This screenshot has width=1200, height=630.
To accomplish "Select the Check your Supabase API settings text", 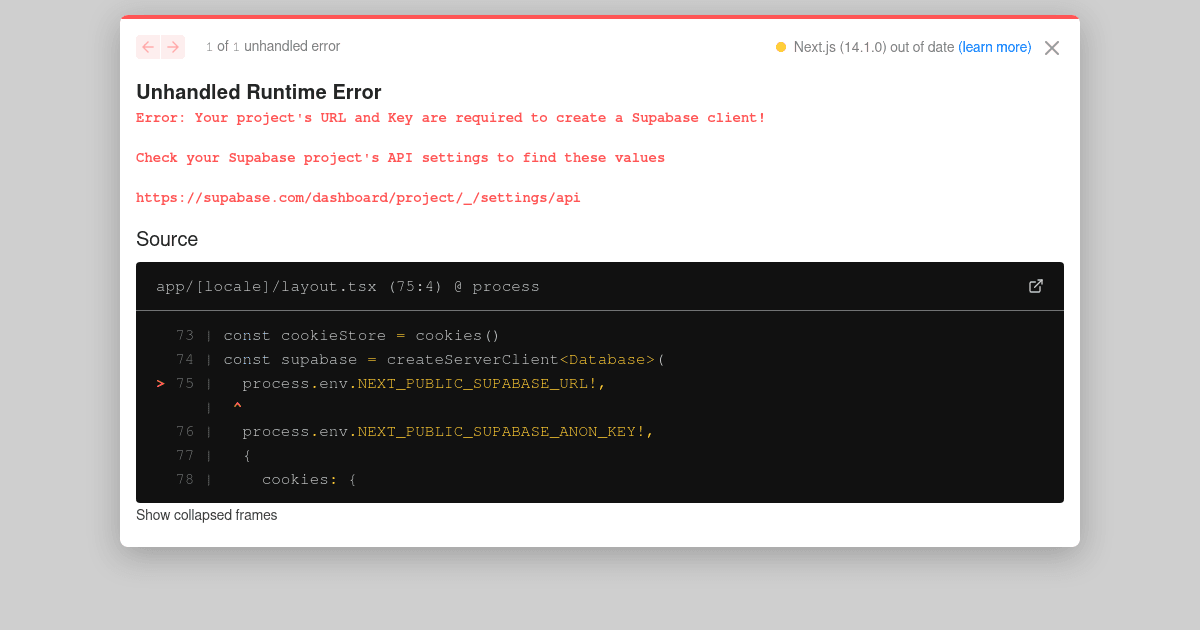I will pos(400,157).
